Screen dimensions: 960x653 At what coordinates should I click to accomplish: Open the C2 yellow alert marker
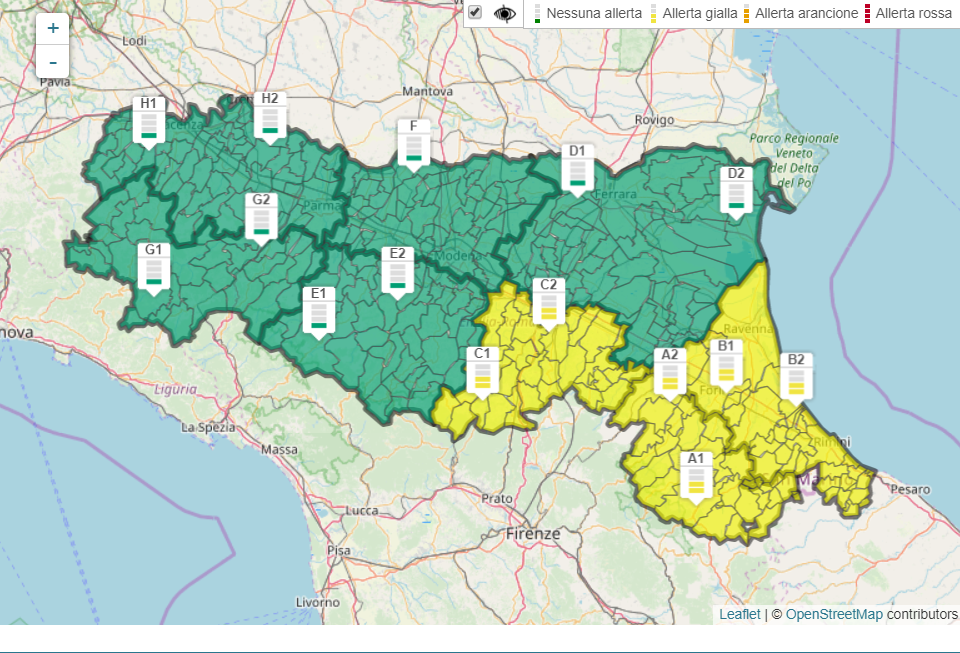coord(548,302)
